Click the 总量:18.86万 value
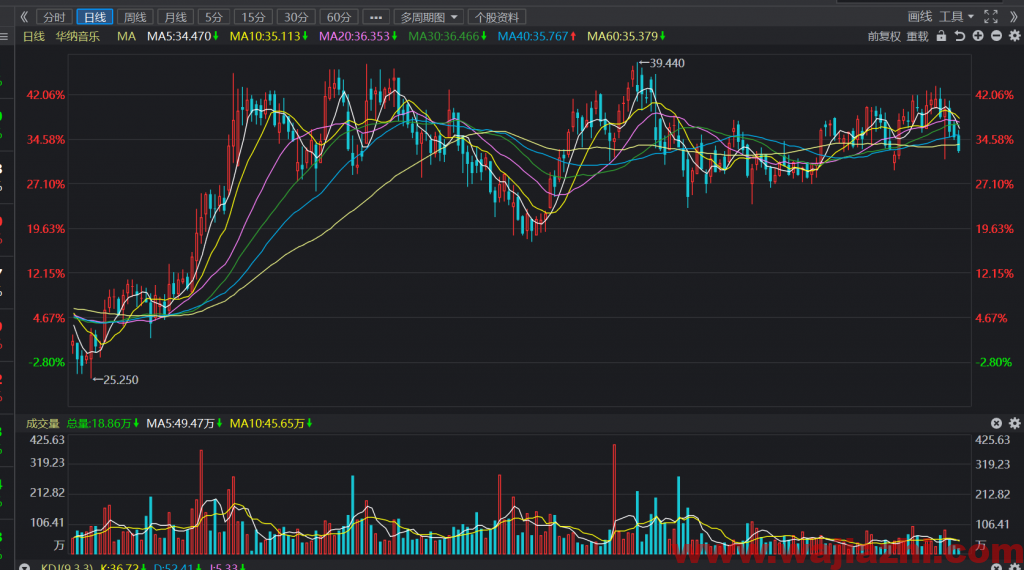The height and width of the screenshot is (570, 1024). (x=103, y=424)
